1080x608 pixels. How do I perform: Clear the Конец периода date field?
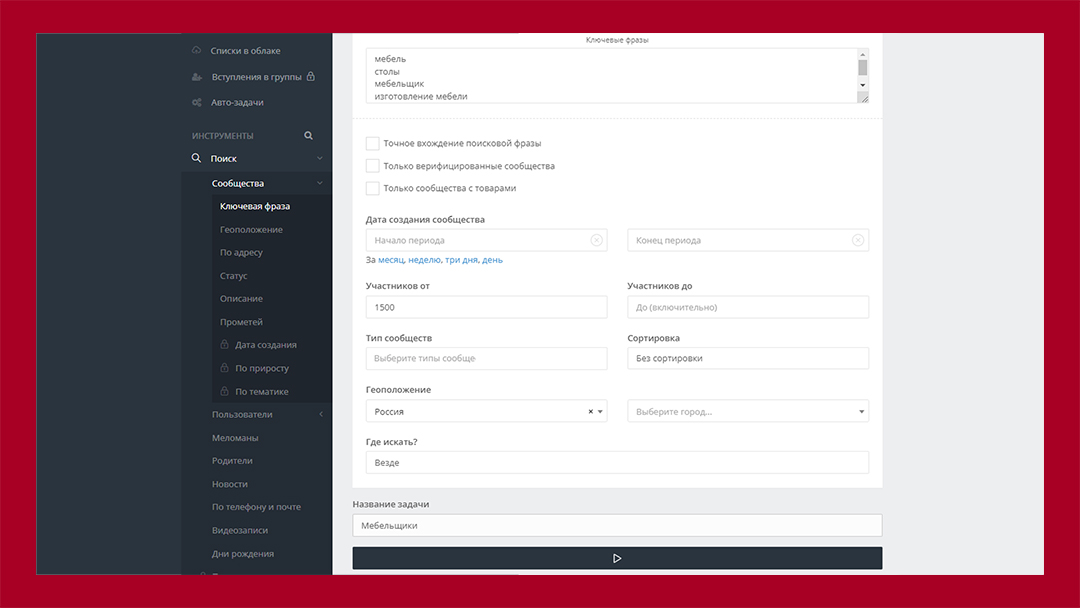click(x=858, y=240)
